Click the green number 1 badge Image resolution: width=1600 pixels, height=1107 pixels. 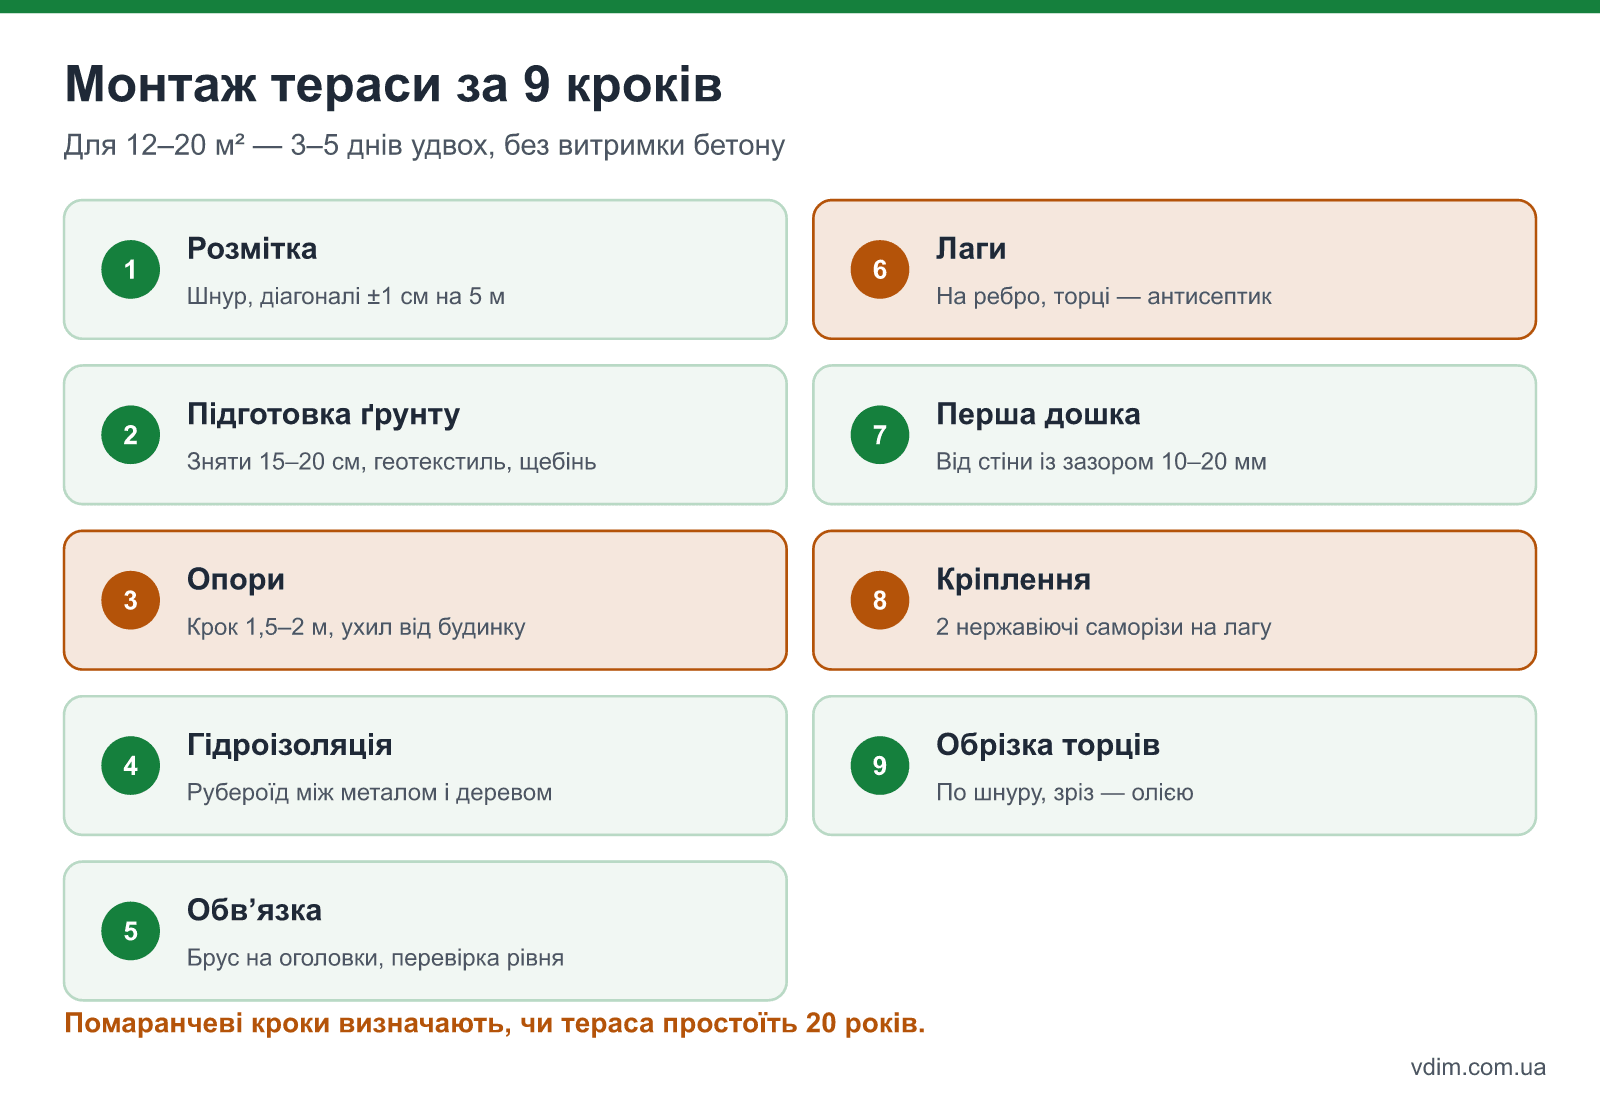point(131,269)
